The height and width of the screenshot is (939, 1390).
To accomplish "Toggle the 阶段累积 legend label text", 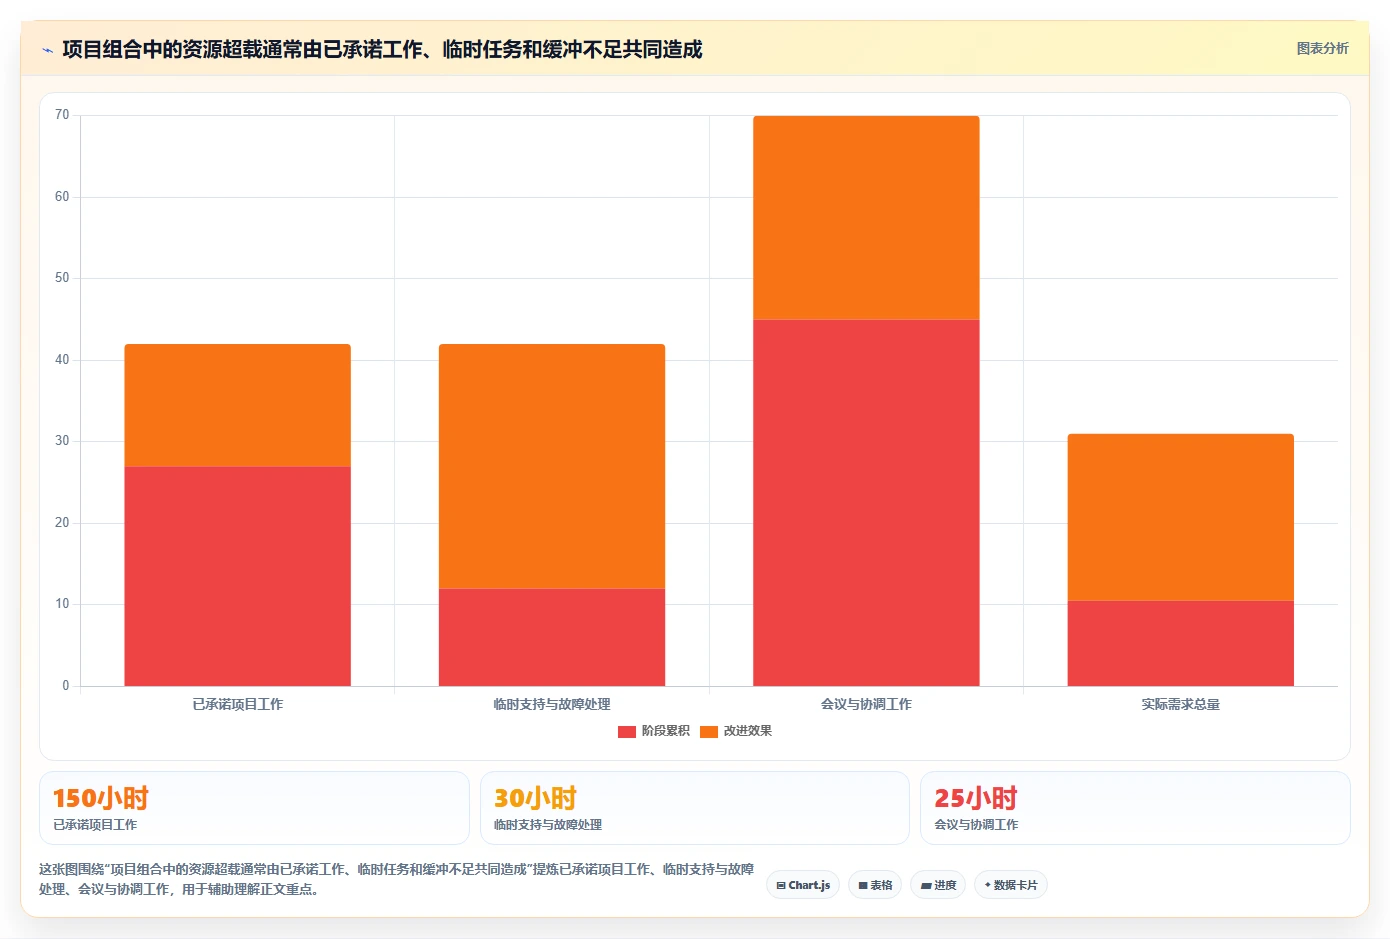I will 666,731.
